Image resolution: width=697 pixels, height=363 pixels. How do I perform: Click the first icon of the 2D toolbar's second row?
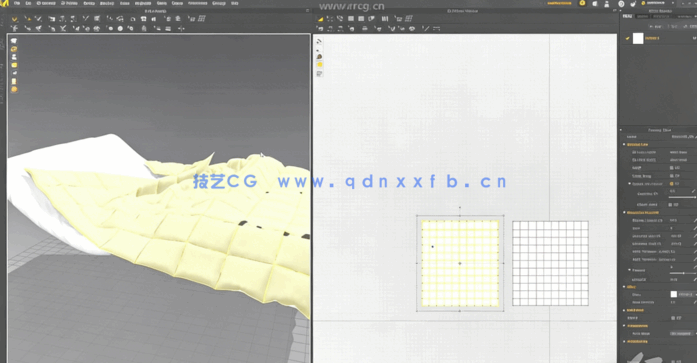coord(320,28)
